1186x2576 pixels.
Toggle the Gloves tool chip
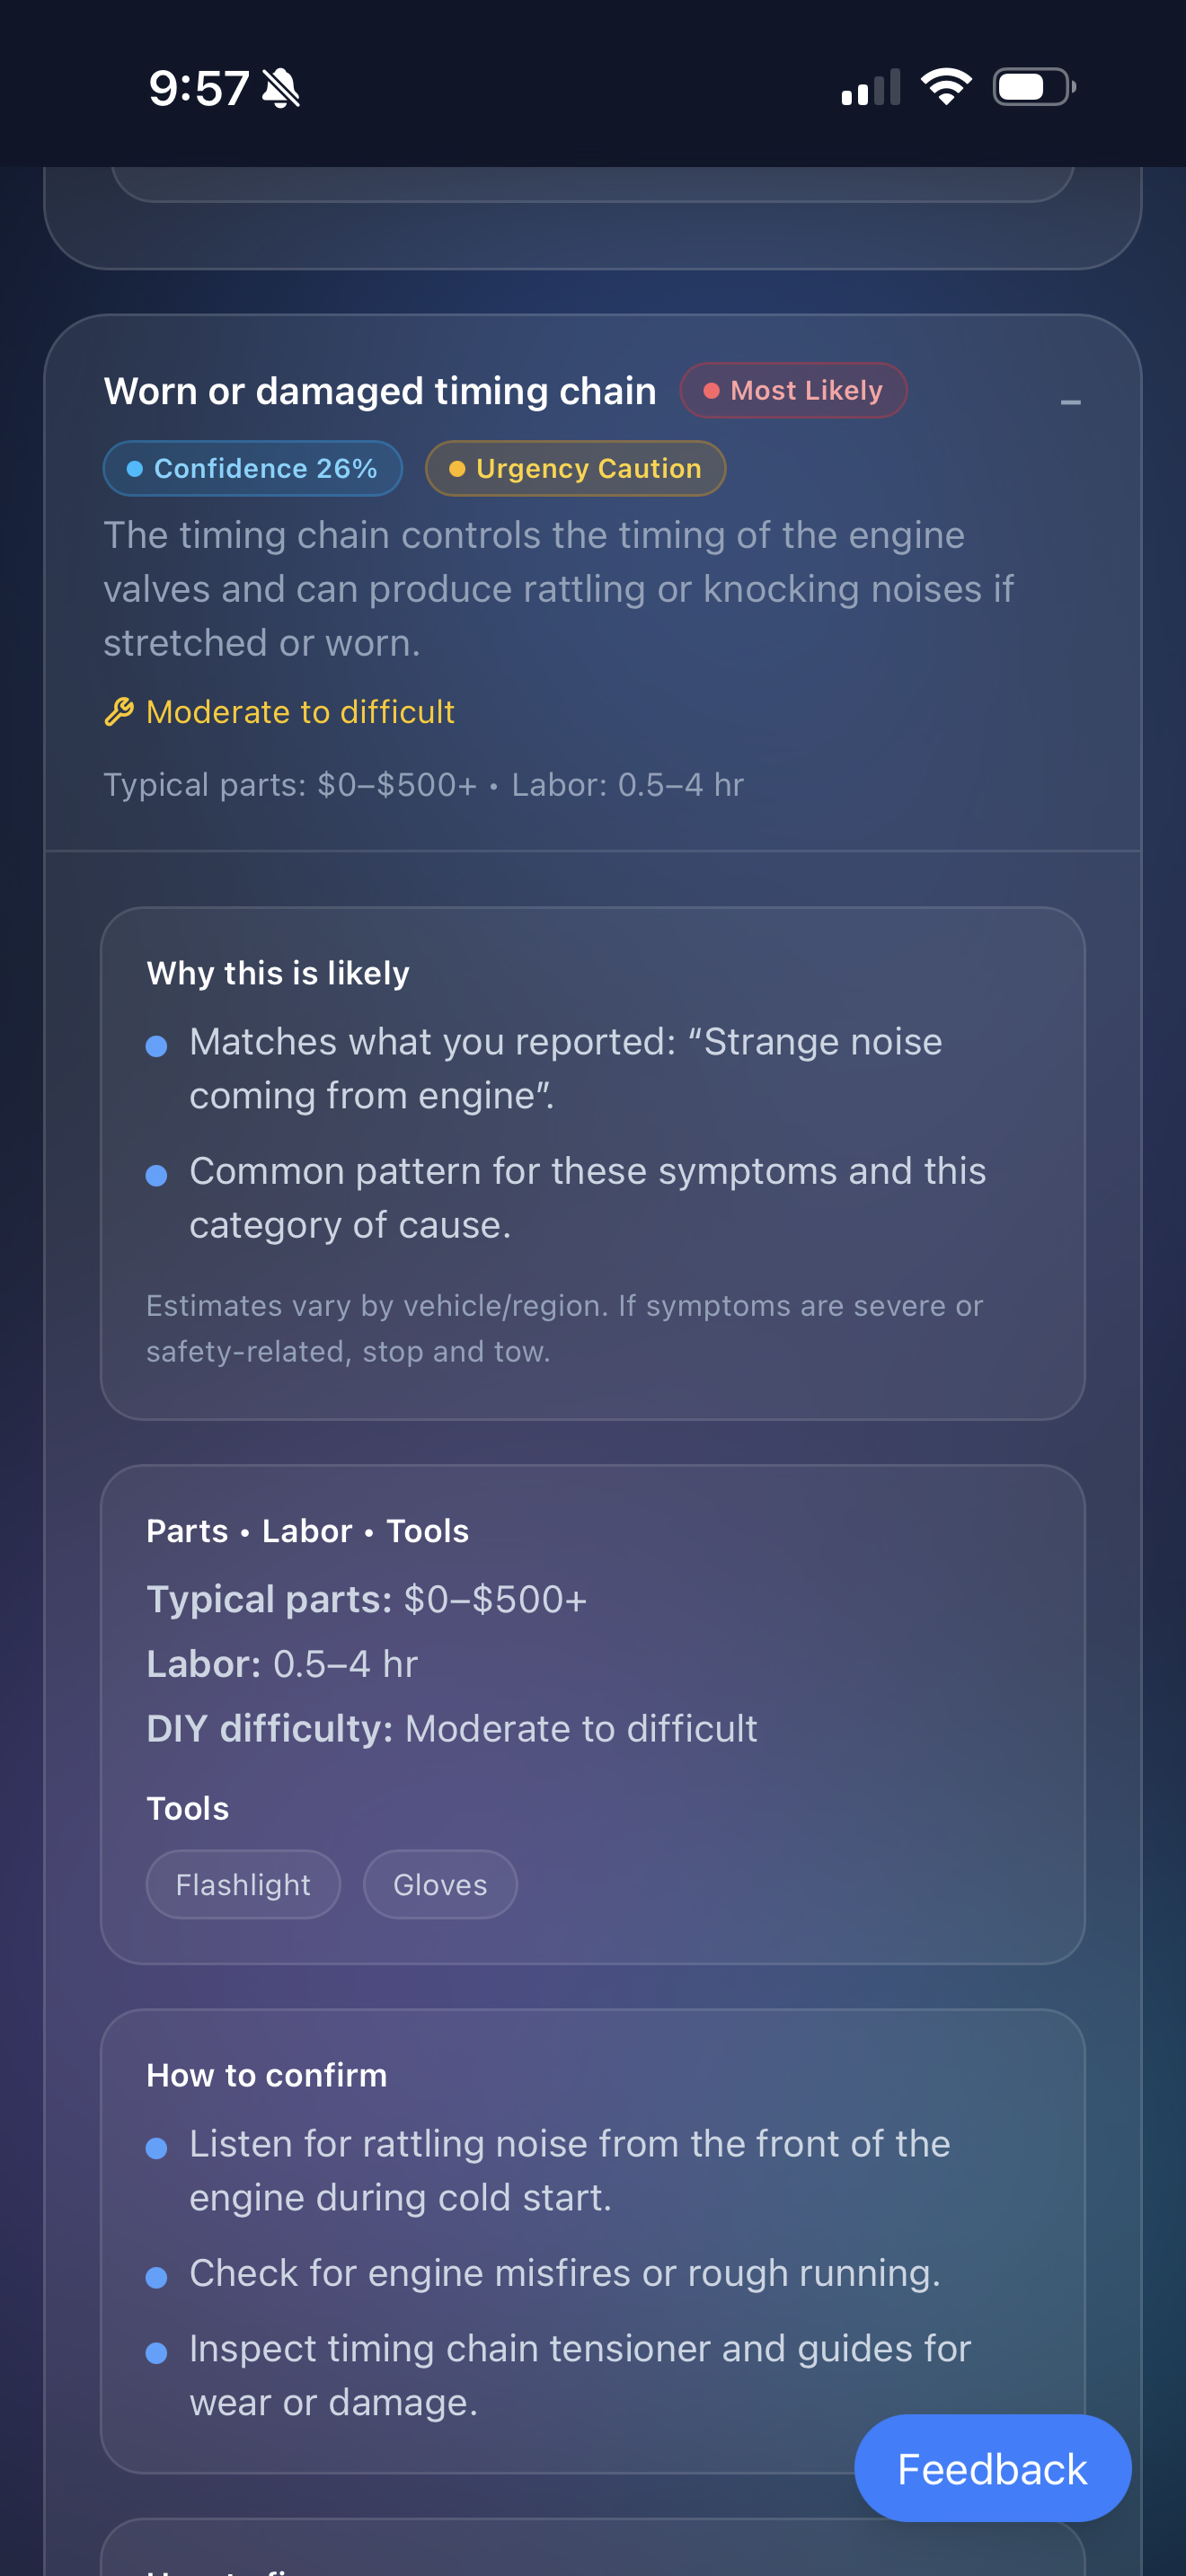439,1884
